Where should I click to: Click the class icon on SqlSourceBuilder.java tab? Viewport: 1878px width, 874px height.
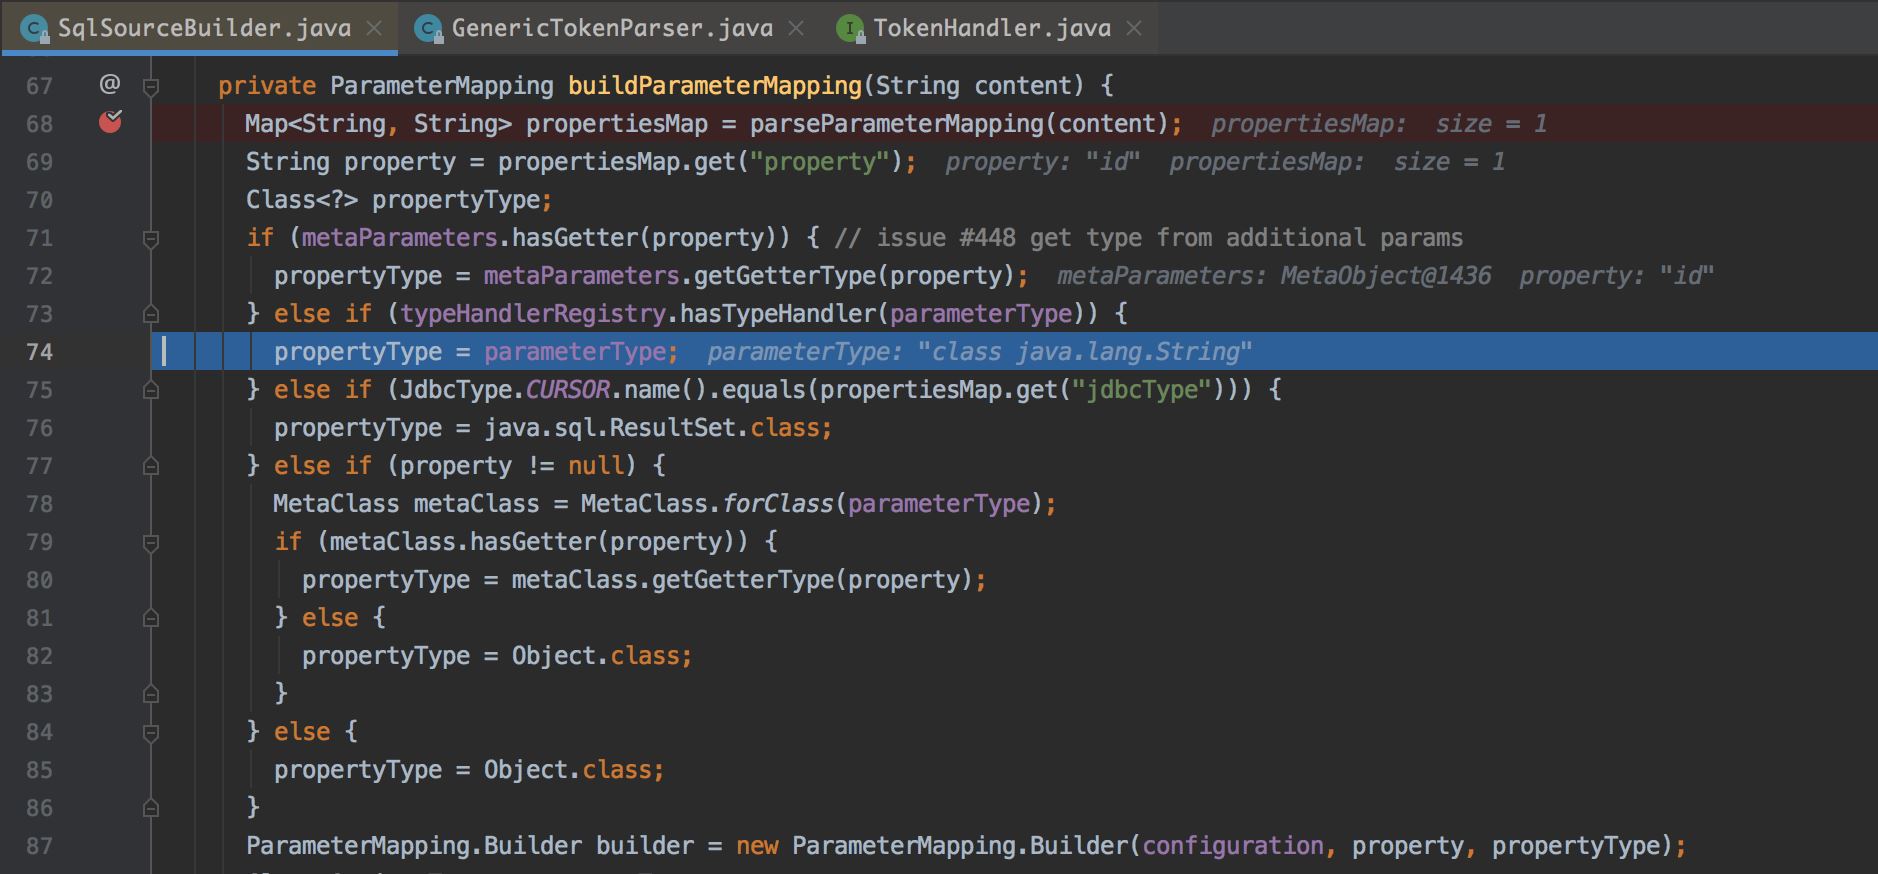36,29
